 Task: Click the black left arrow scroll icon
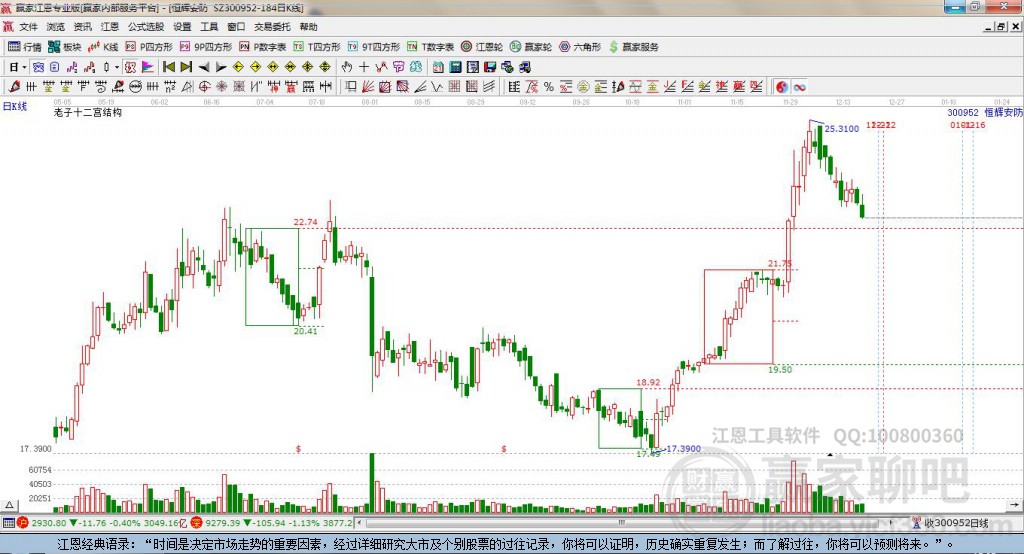tap(204, 67)
